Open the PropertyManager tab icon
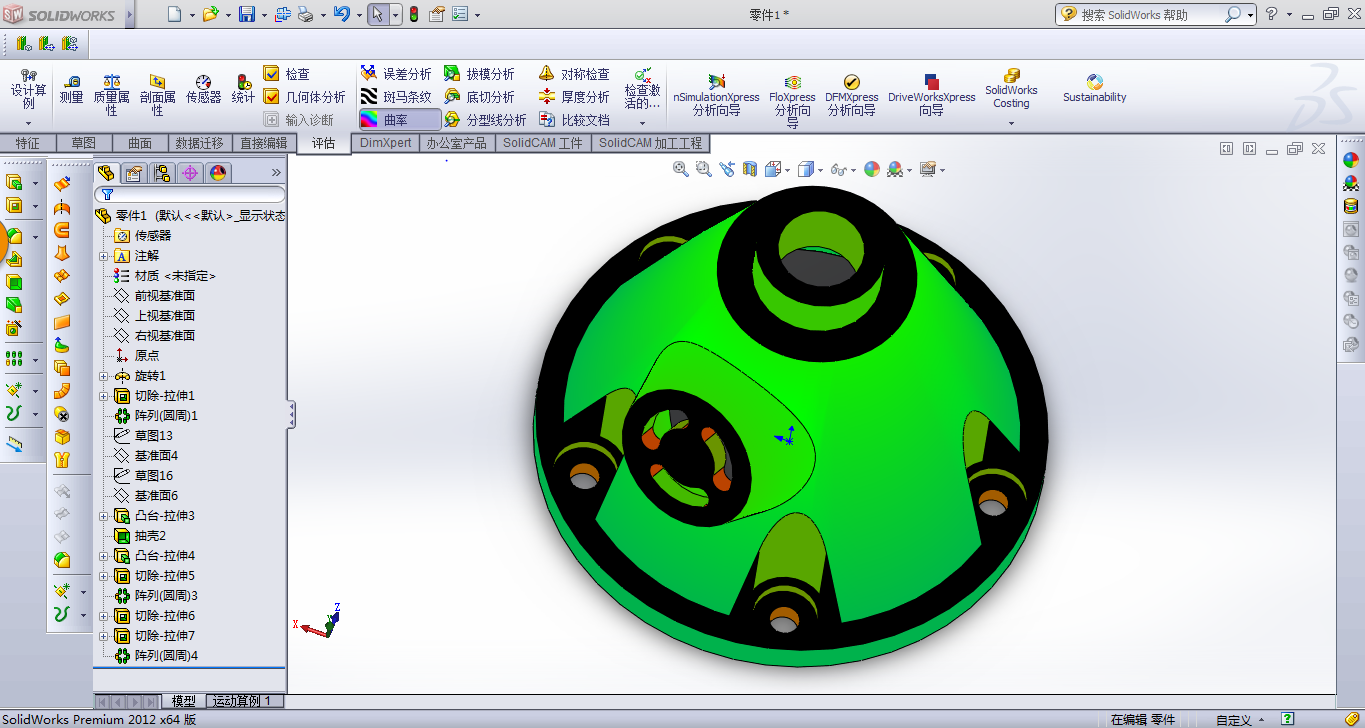The height and width of the screenshot is (728, 1365). pos(134,173)
